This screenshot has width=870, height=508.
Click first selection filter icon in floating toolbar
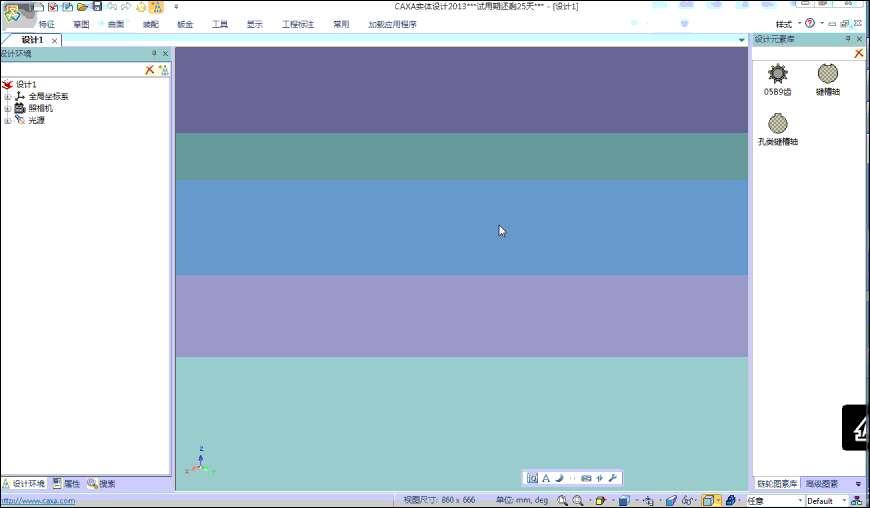(532, 478)
